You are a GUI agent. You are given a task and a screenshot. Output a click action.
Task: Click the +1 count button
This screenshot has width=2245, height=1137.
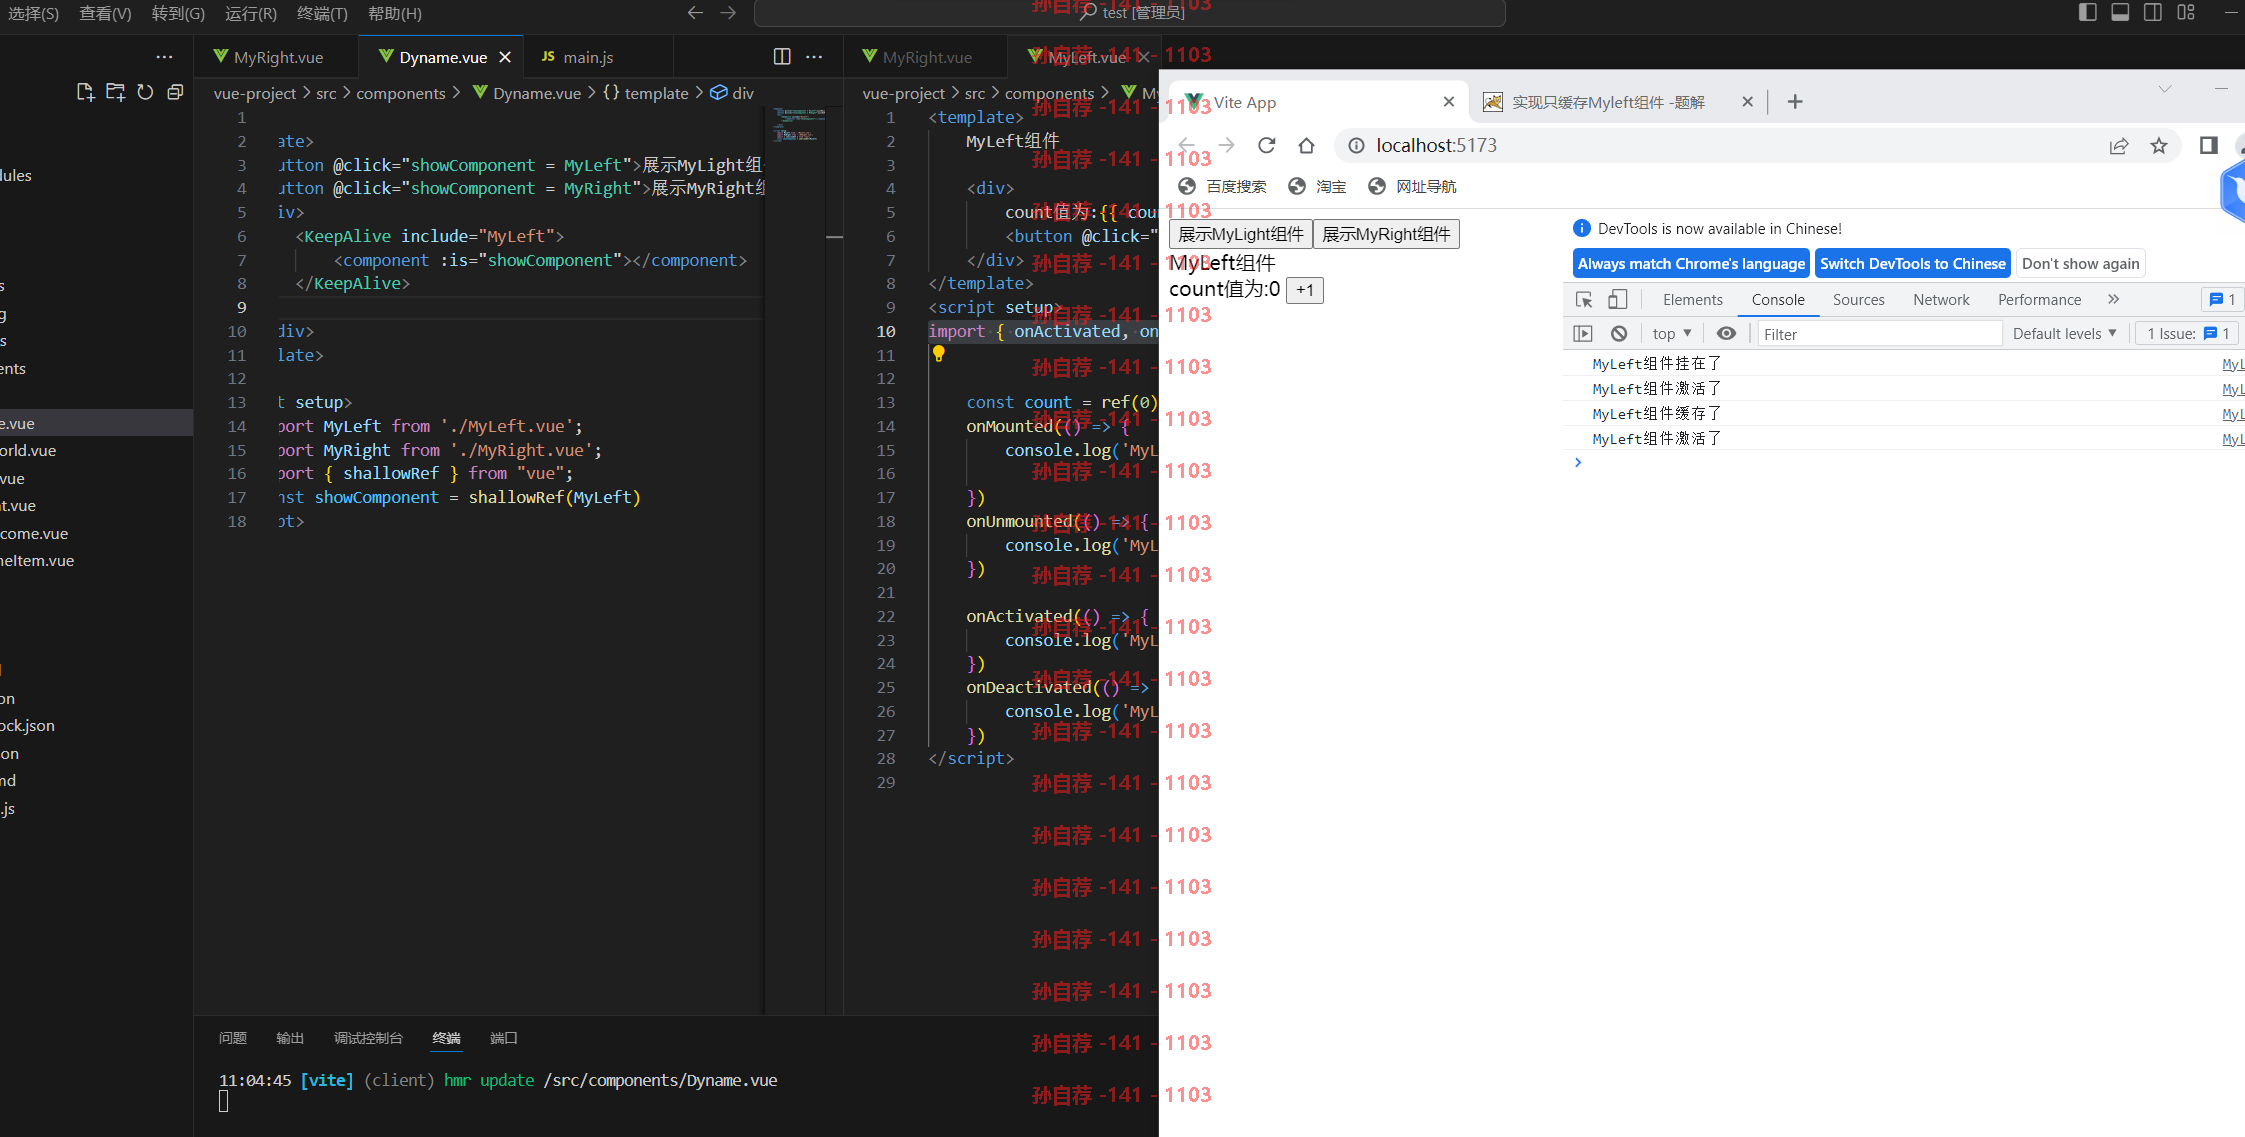click(x=1304, y=290)
